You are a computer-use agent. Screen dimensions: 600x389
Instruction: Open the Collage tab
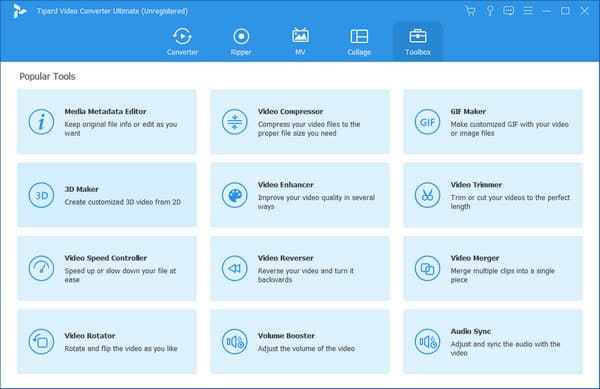click(359, 42)
